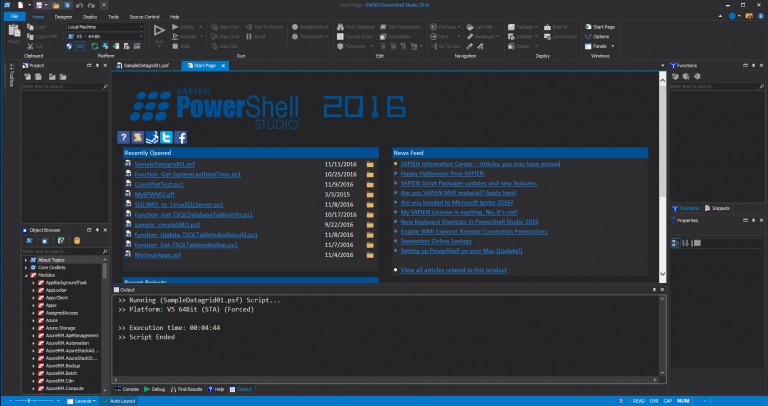Open sample_simpleSMO.ps1 recent file link
This screenshot has height=406, width=768.
(x=168, y=225)
